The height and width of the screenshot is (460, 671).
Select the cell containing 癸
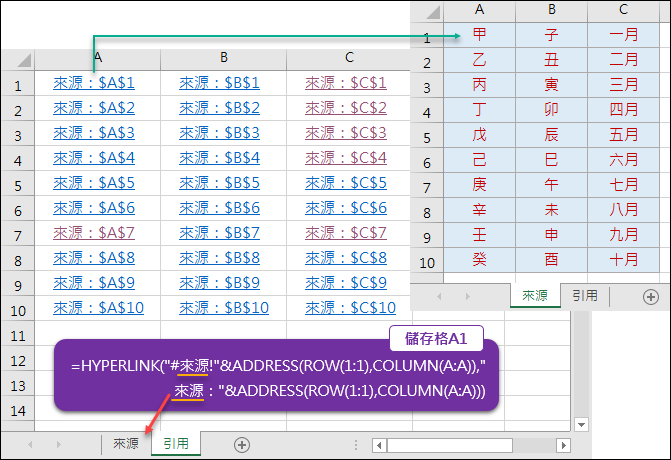coord(479,260)
